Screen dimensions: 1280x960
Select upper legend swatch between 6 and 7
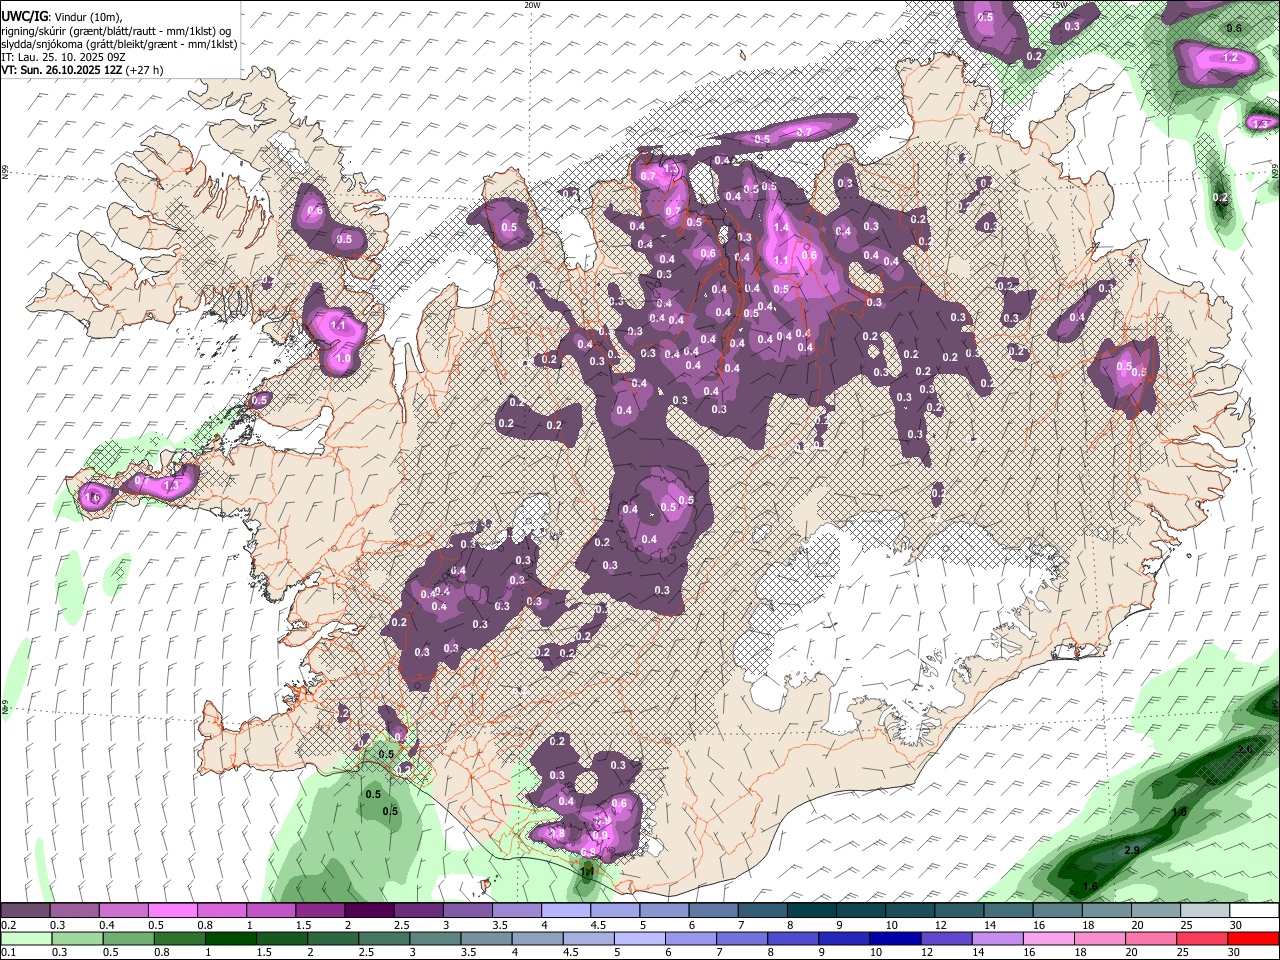[713, 911]
